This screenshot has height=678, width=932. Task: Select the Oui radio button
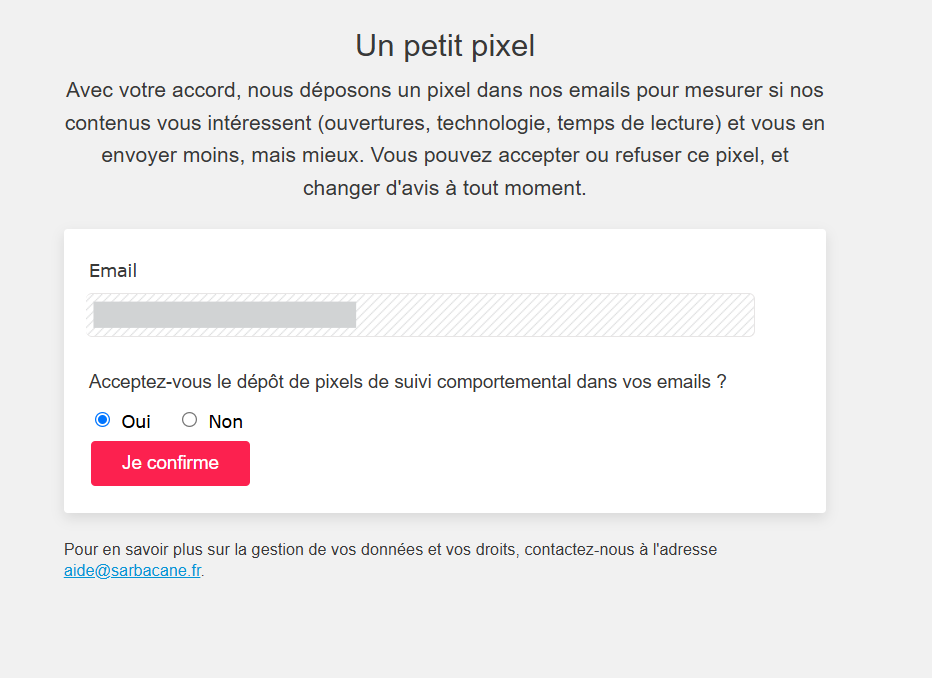point(102,420)
